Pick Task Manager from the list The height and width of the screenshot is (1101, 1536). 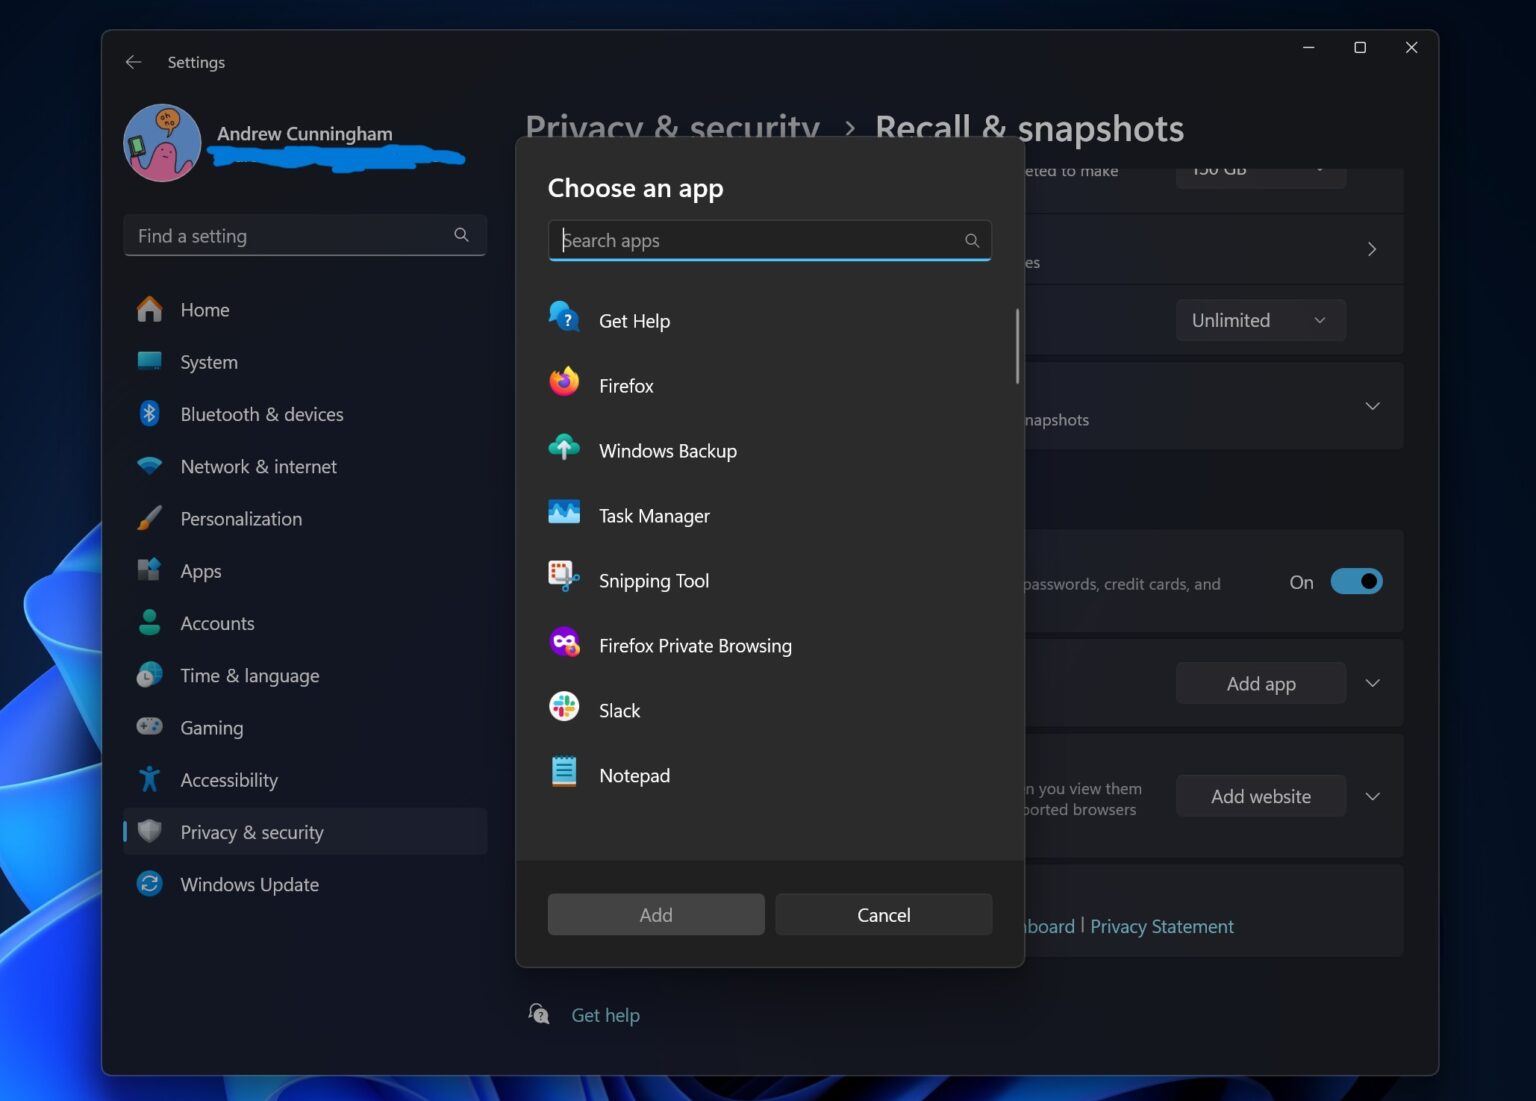pyautogui.click(x=653, y=515)
